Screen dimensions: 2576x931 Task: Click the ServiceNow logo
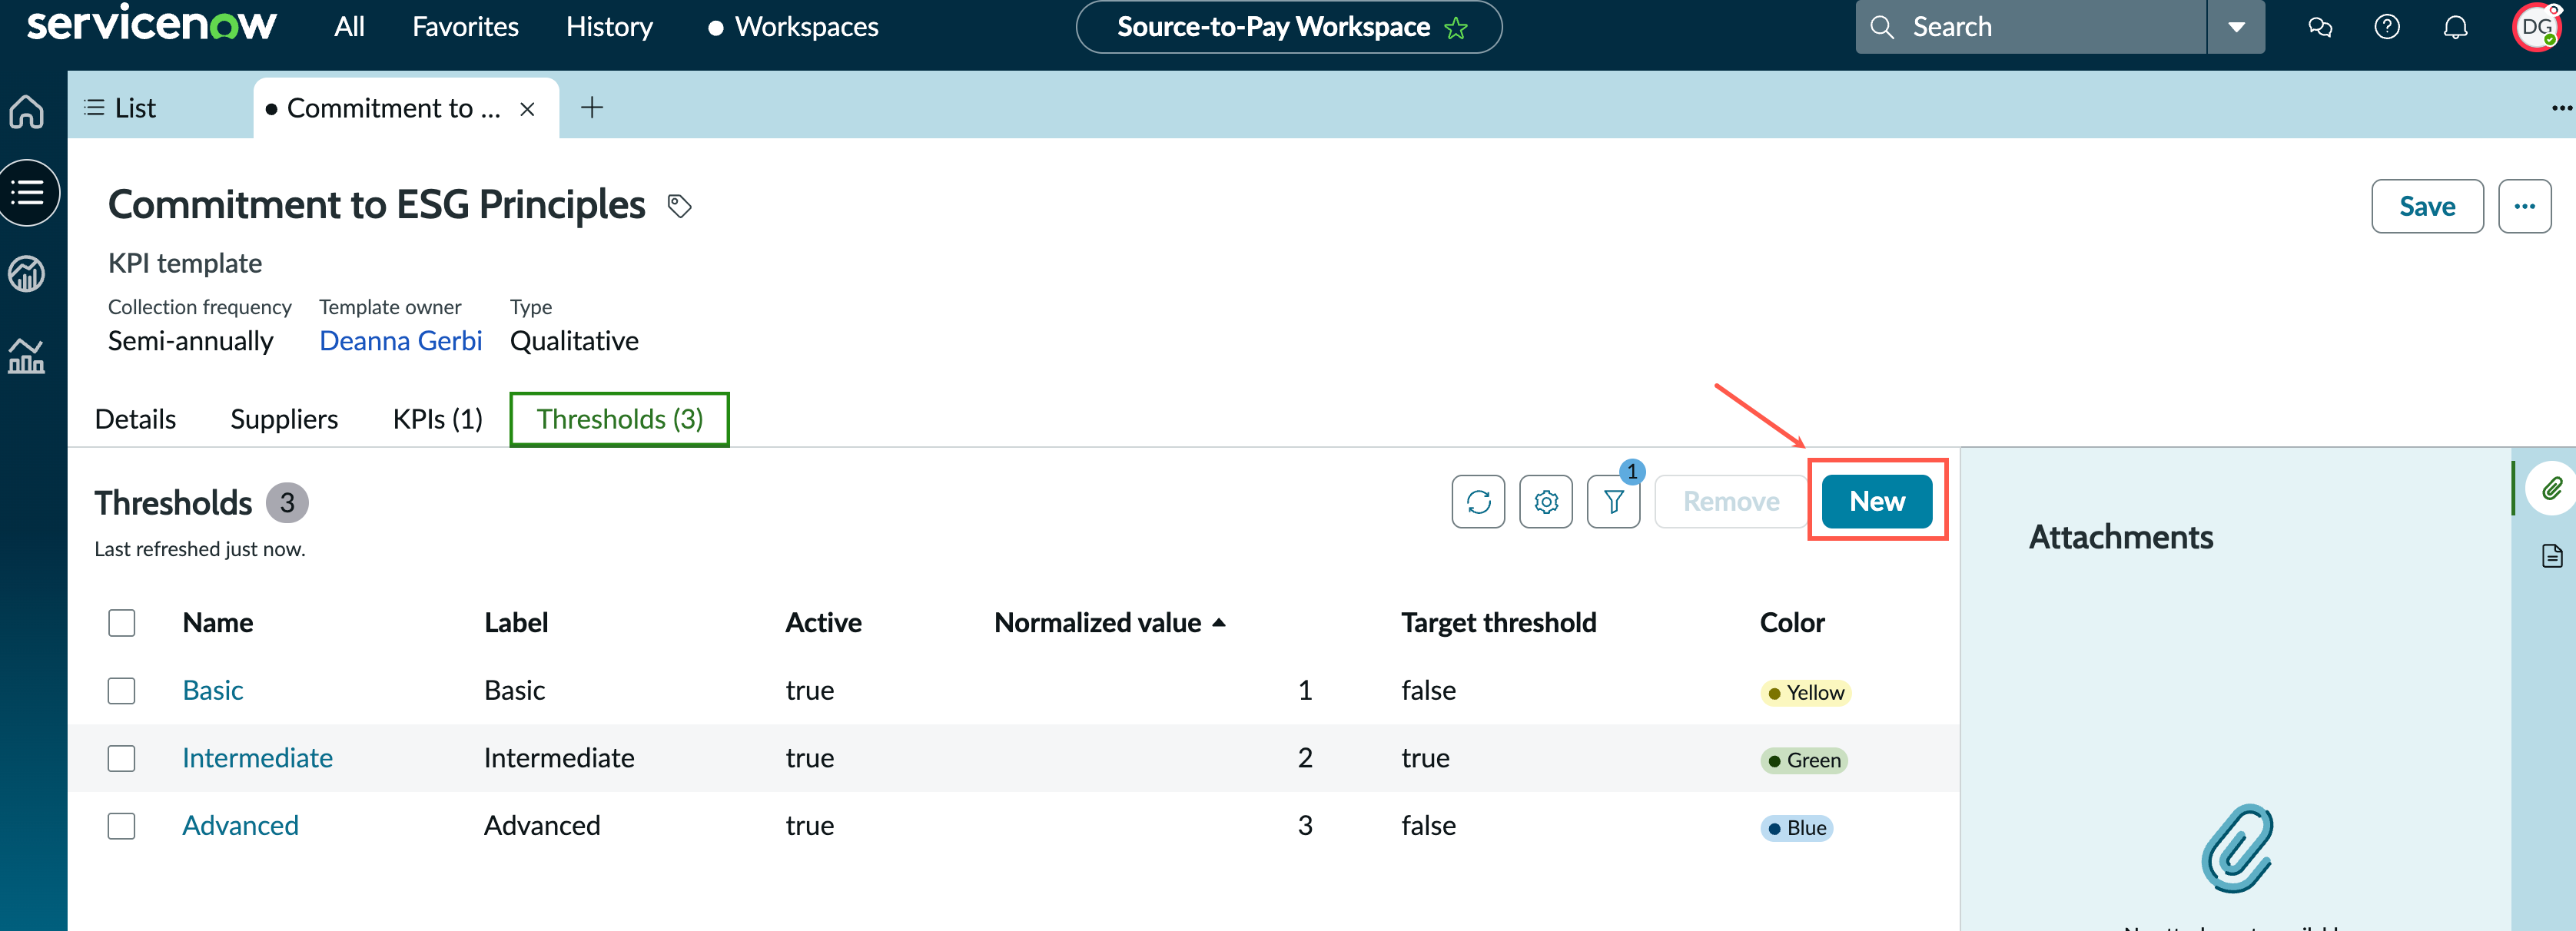point(151,24)
